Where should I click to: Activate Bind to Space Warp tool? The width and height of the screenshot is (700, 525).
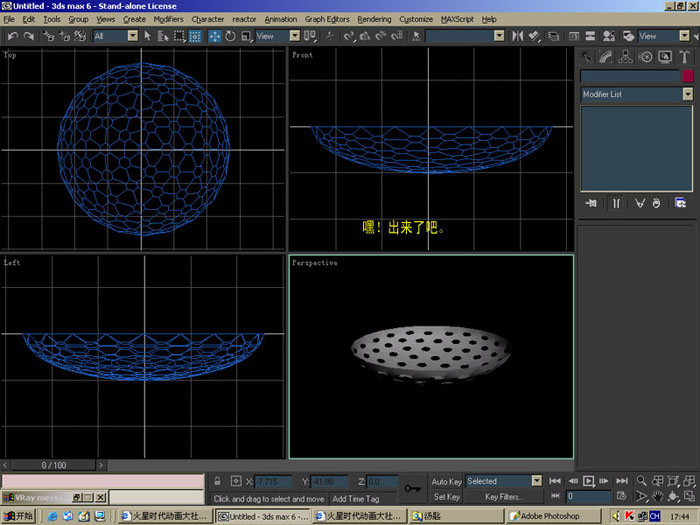(80, 36)
